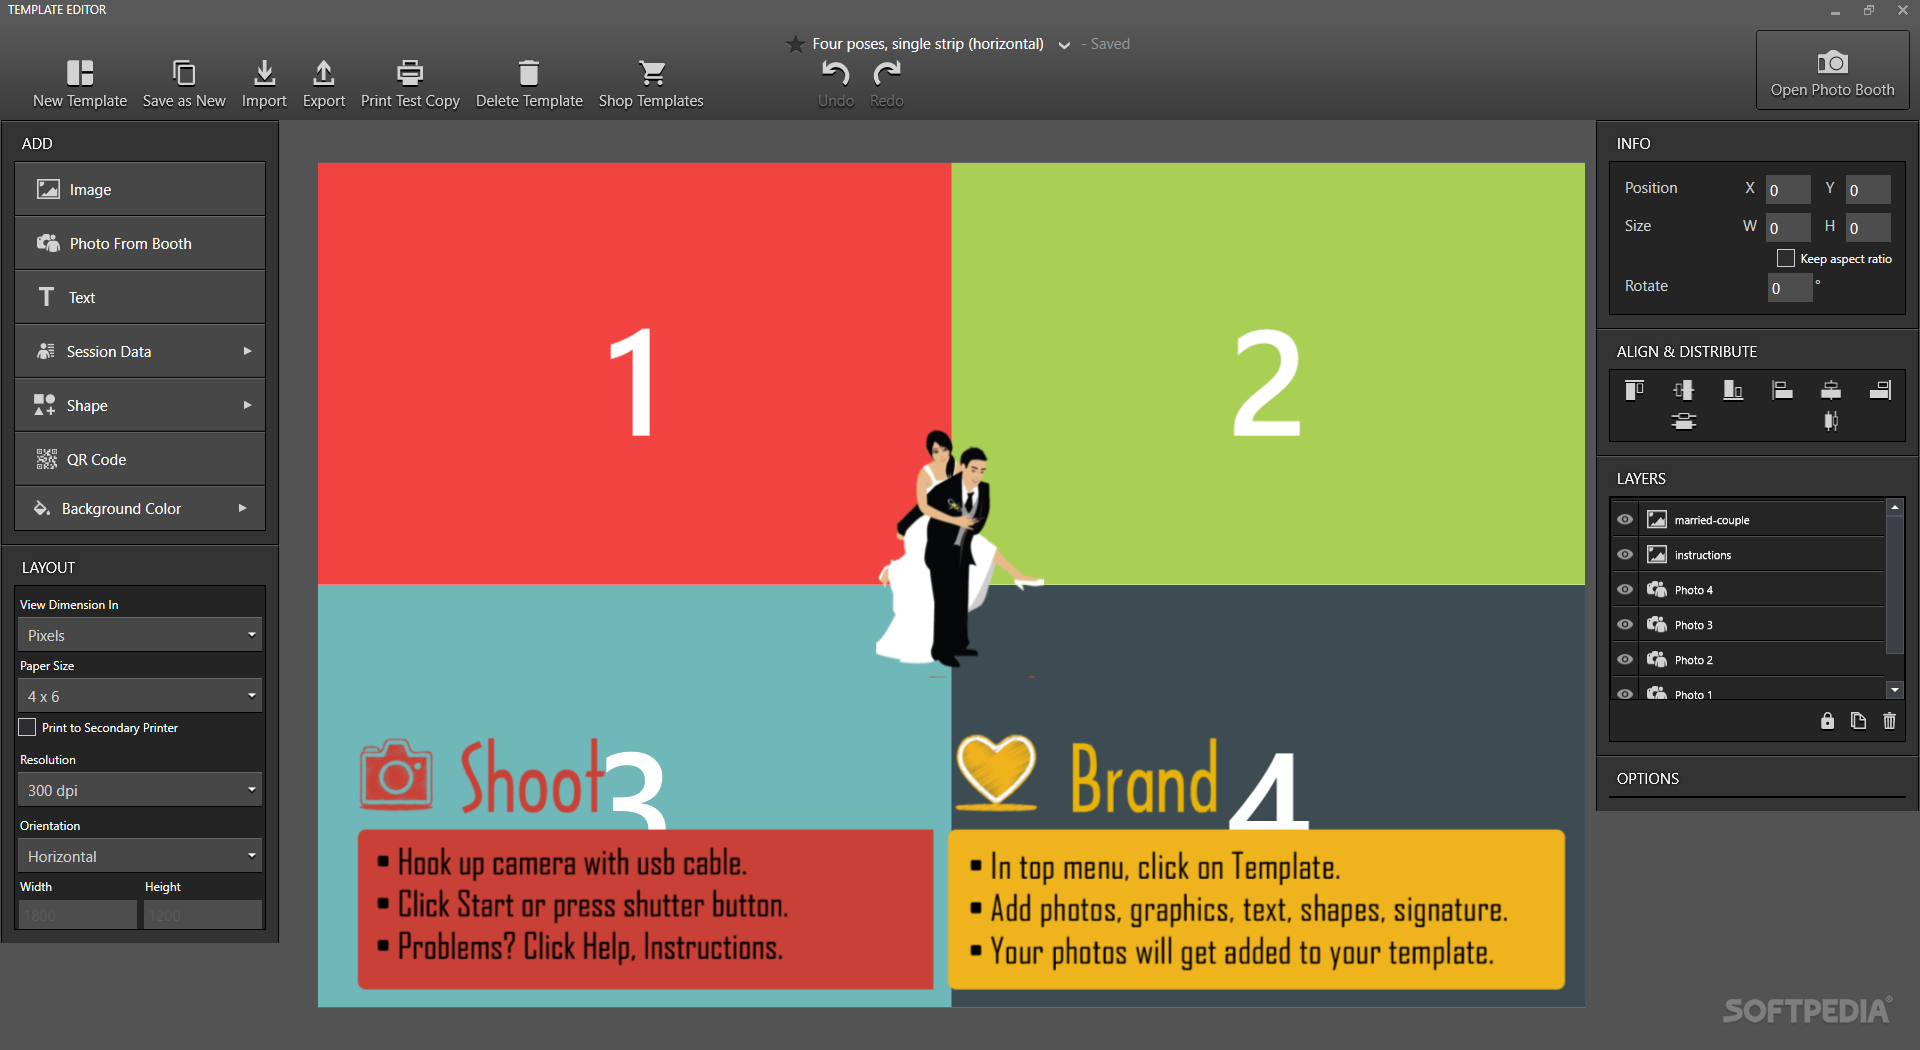The width and height of the screenshot is (1920, 1050).
Task: Click the Position Y input field
Action: click(1868, 190)
